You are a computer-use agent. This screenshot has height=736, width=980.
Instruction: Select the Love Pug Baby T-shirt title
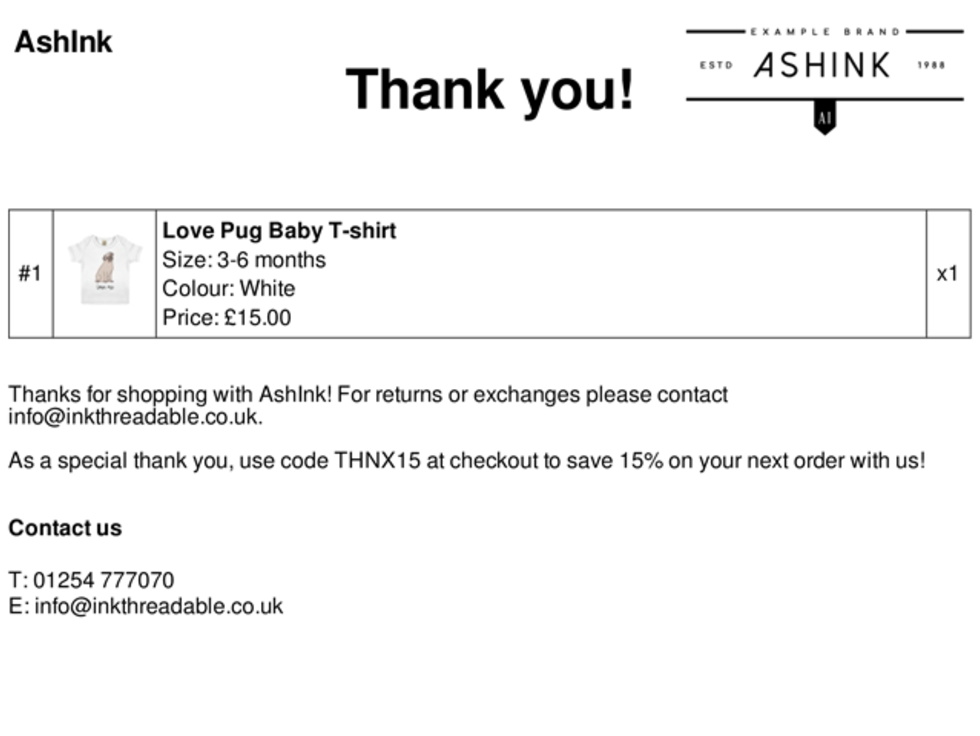click(x=279, y=231)
